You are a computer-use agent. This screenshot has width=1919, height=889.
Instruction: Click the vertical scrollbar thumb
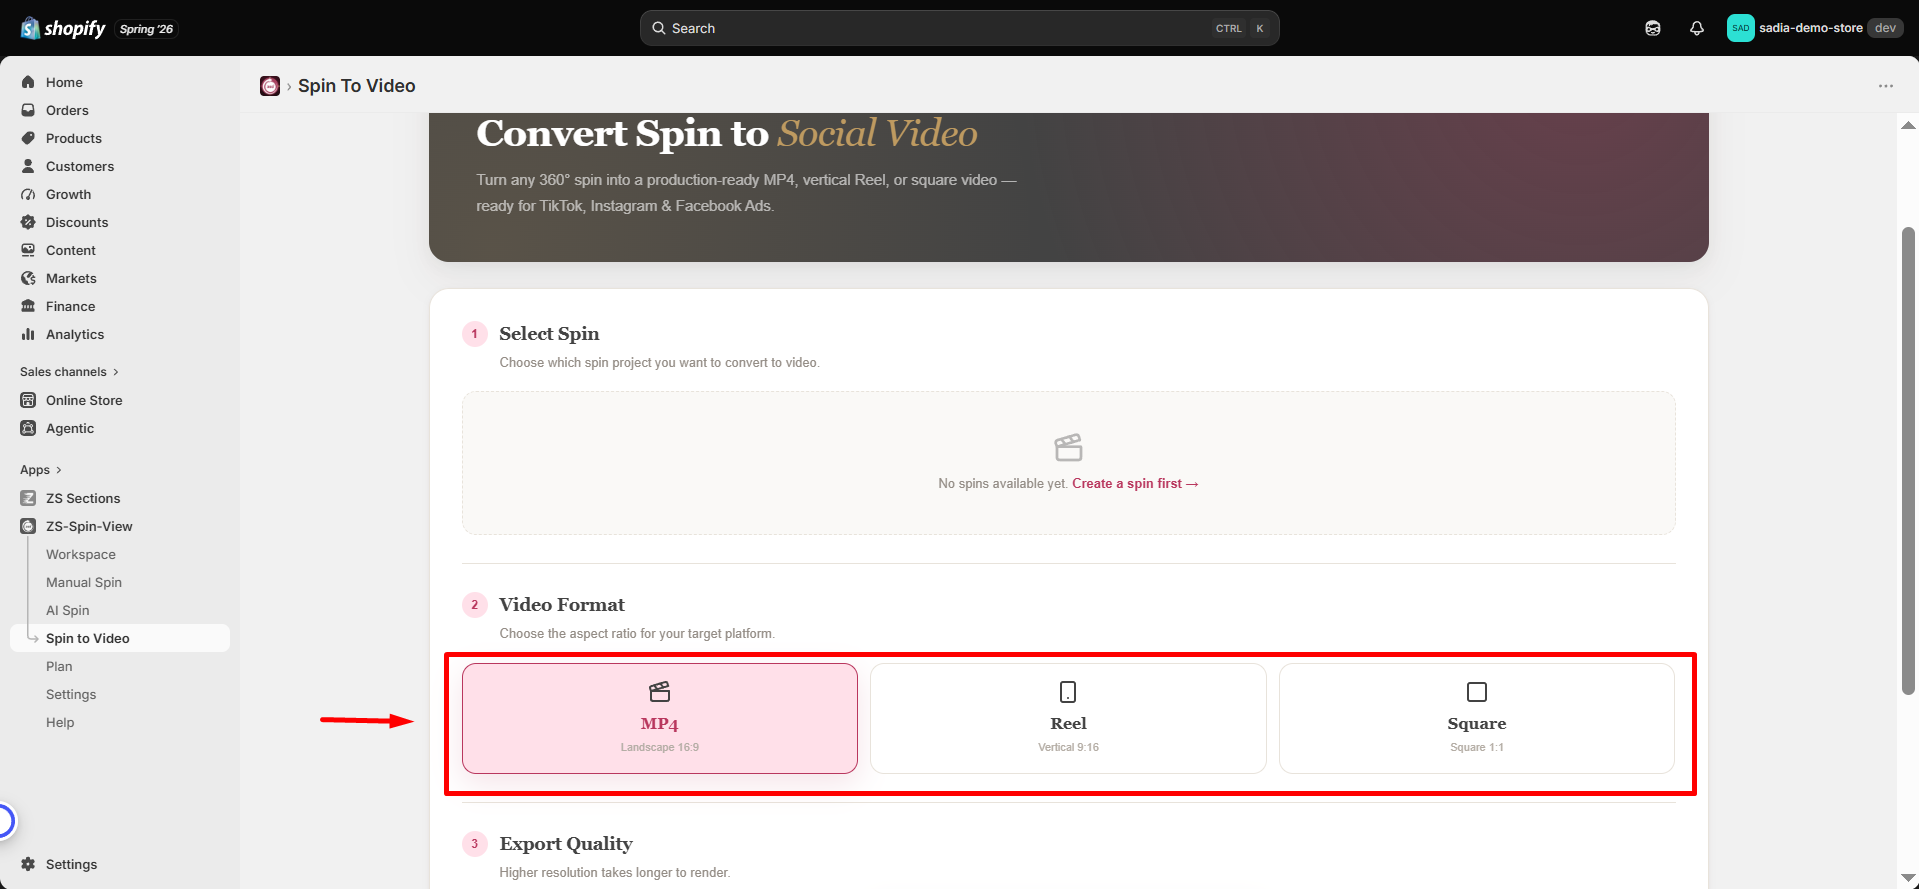tap(1908, 460)
